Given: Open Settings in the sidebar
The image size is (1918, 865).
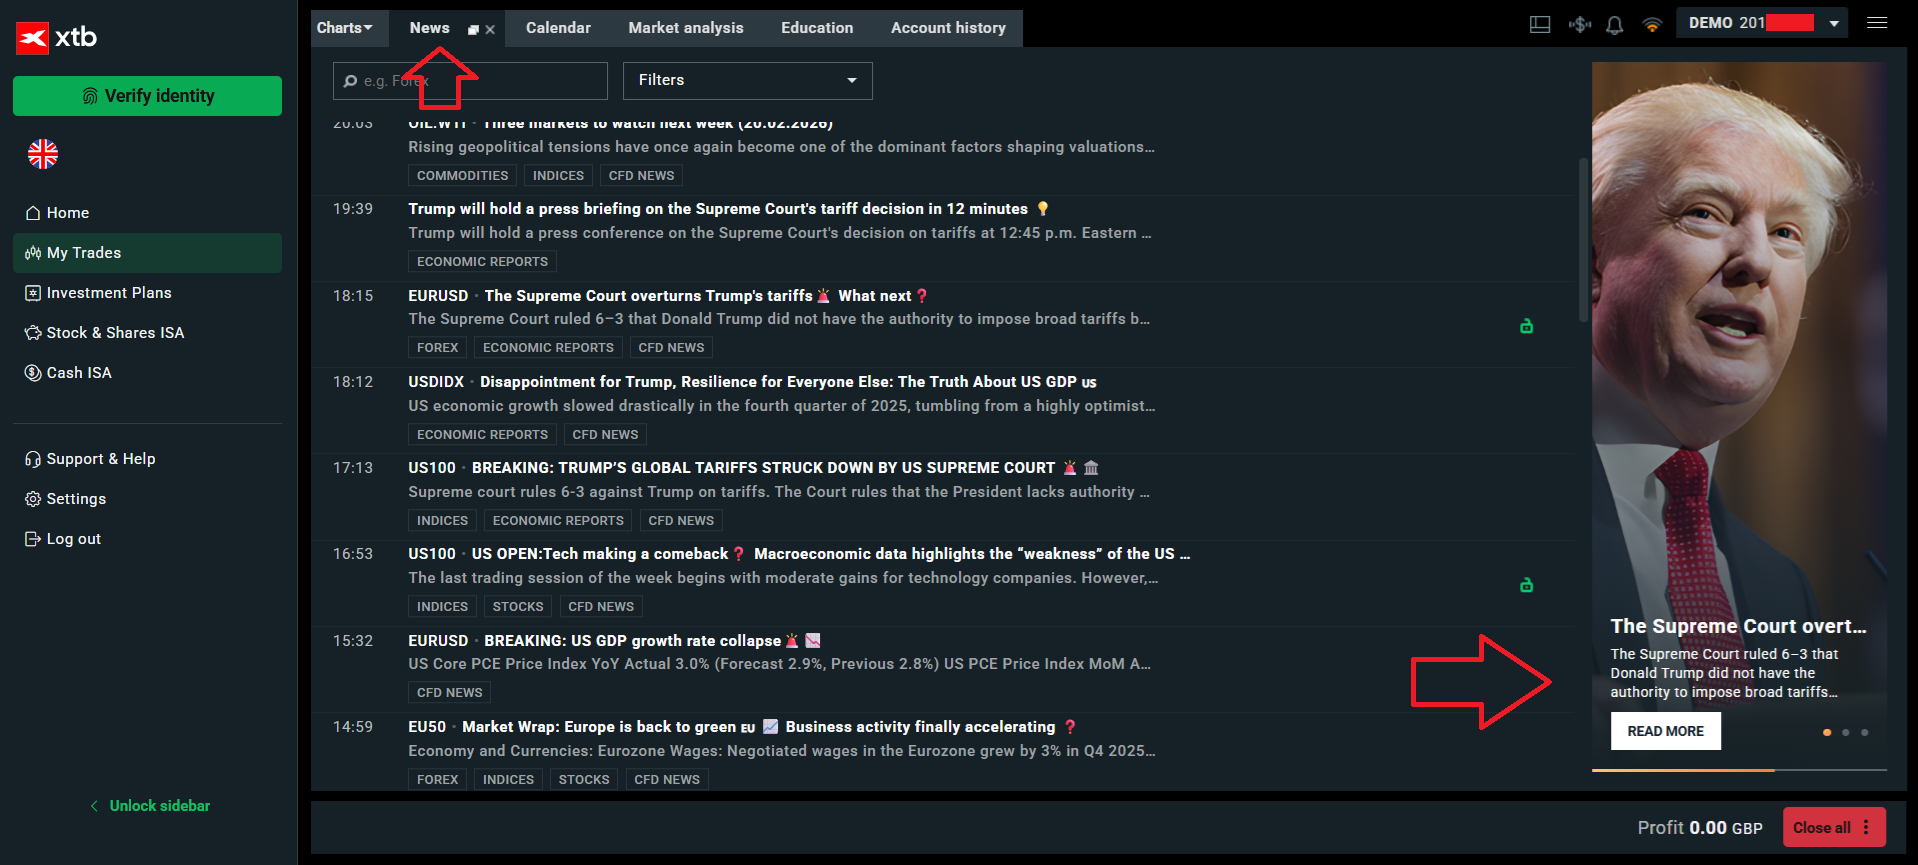Looking at the screenshot, I should coord(147,499).
